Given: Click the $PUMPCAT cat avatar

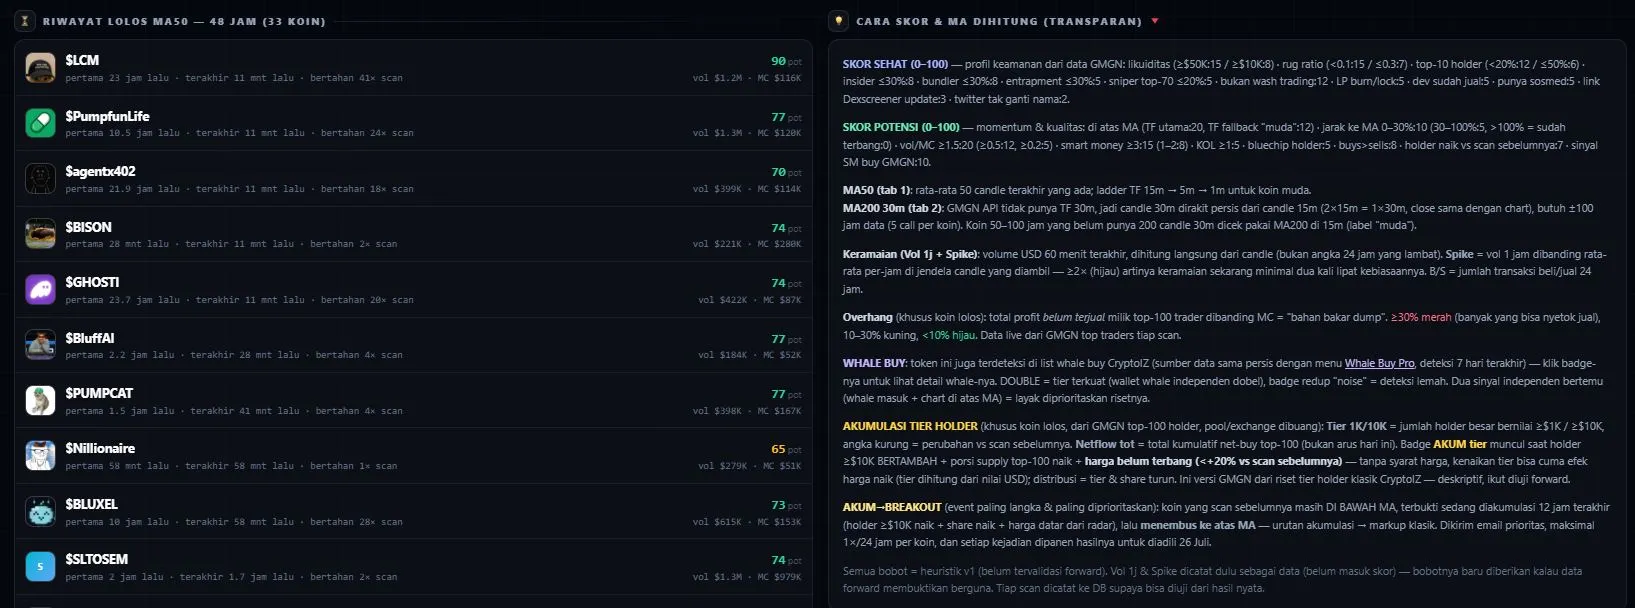Looking at the screenshot, I should point(40,400).
